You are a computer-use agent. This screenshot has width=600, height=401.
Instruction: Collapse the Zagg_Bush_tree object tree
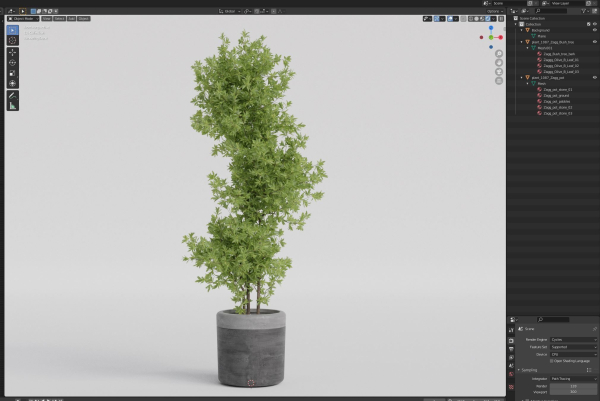(x=522, y=42)
